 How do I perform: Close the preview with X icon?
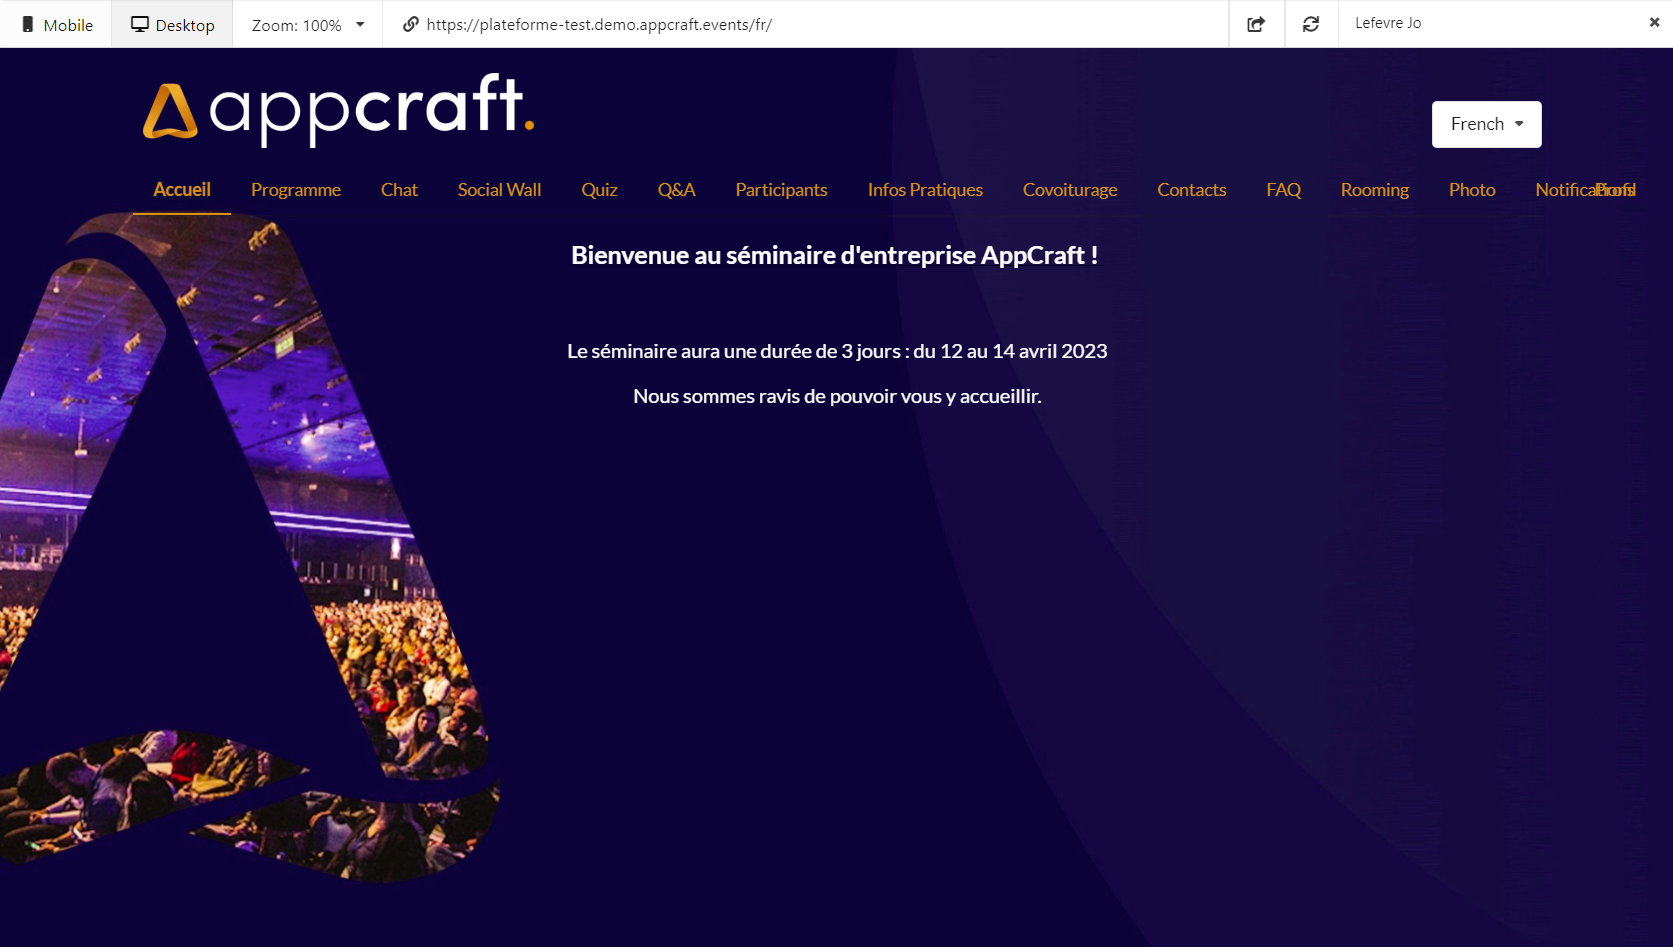pos(1654,23)
